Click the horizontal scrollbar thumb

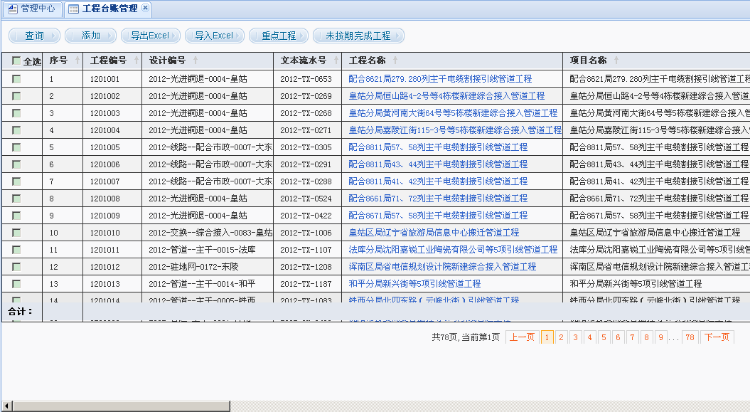coord(121,406)
